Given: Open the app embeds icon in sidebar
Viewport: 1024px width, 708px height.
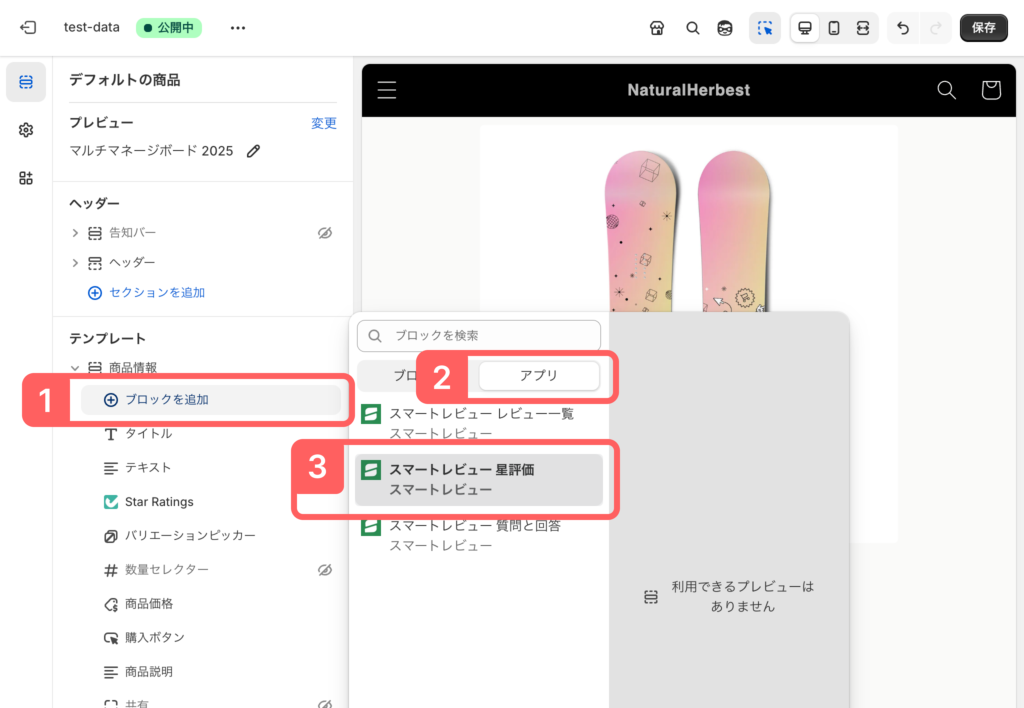Looking at the screenshot, I should [x=26, y=178].
